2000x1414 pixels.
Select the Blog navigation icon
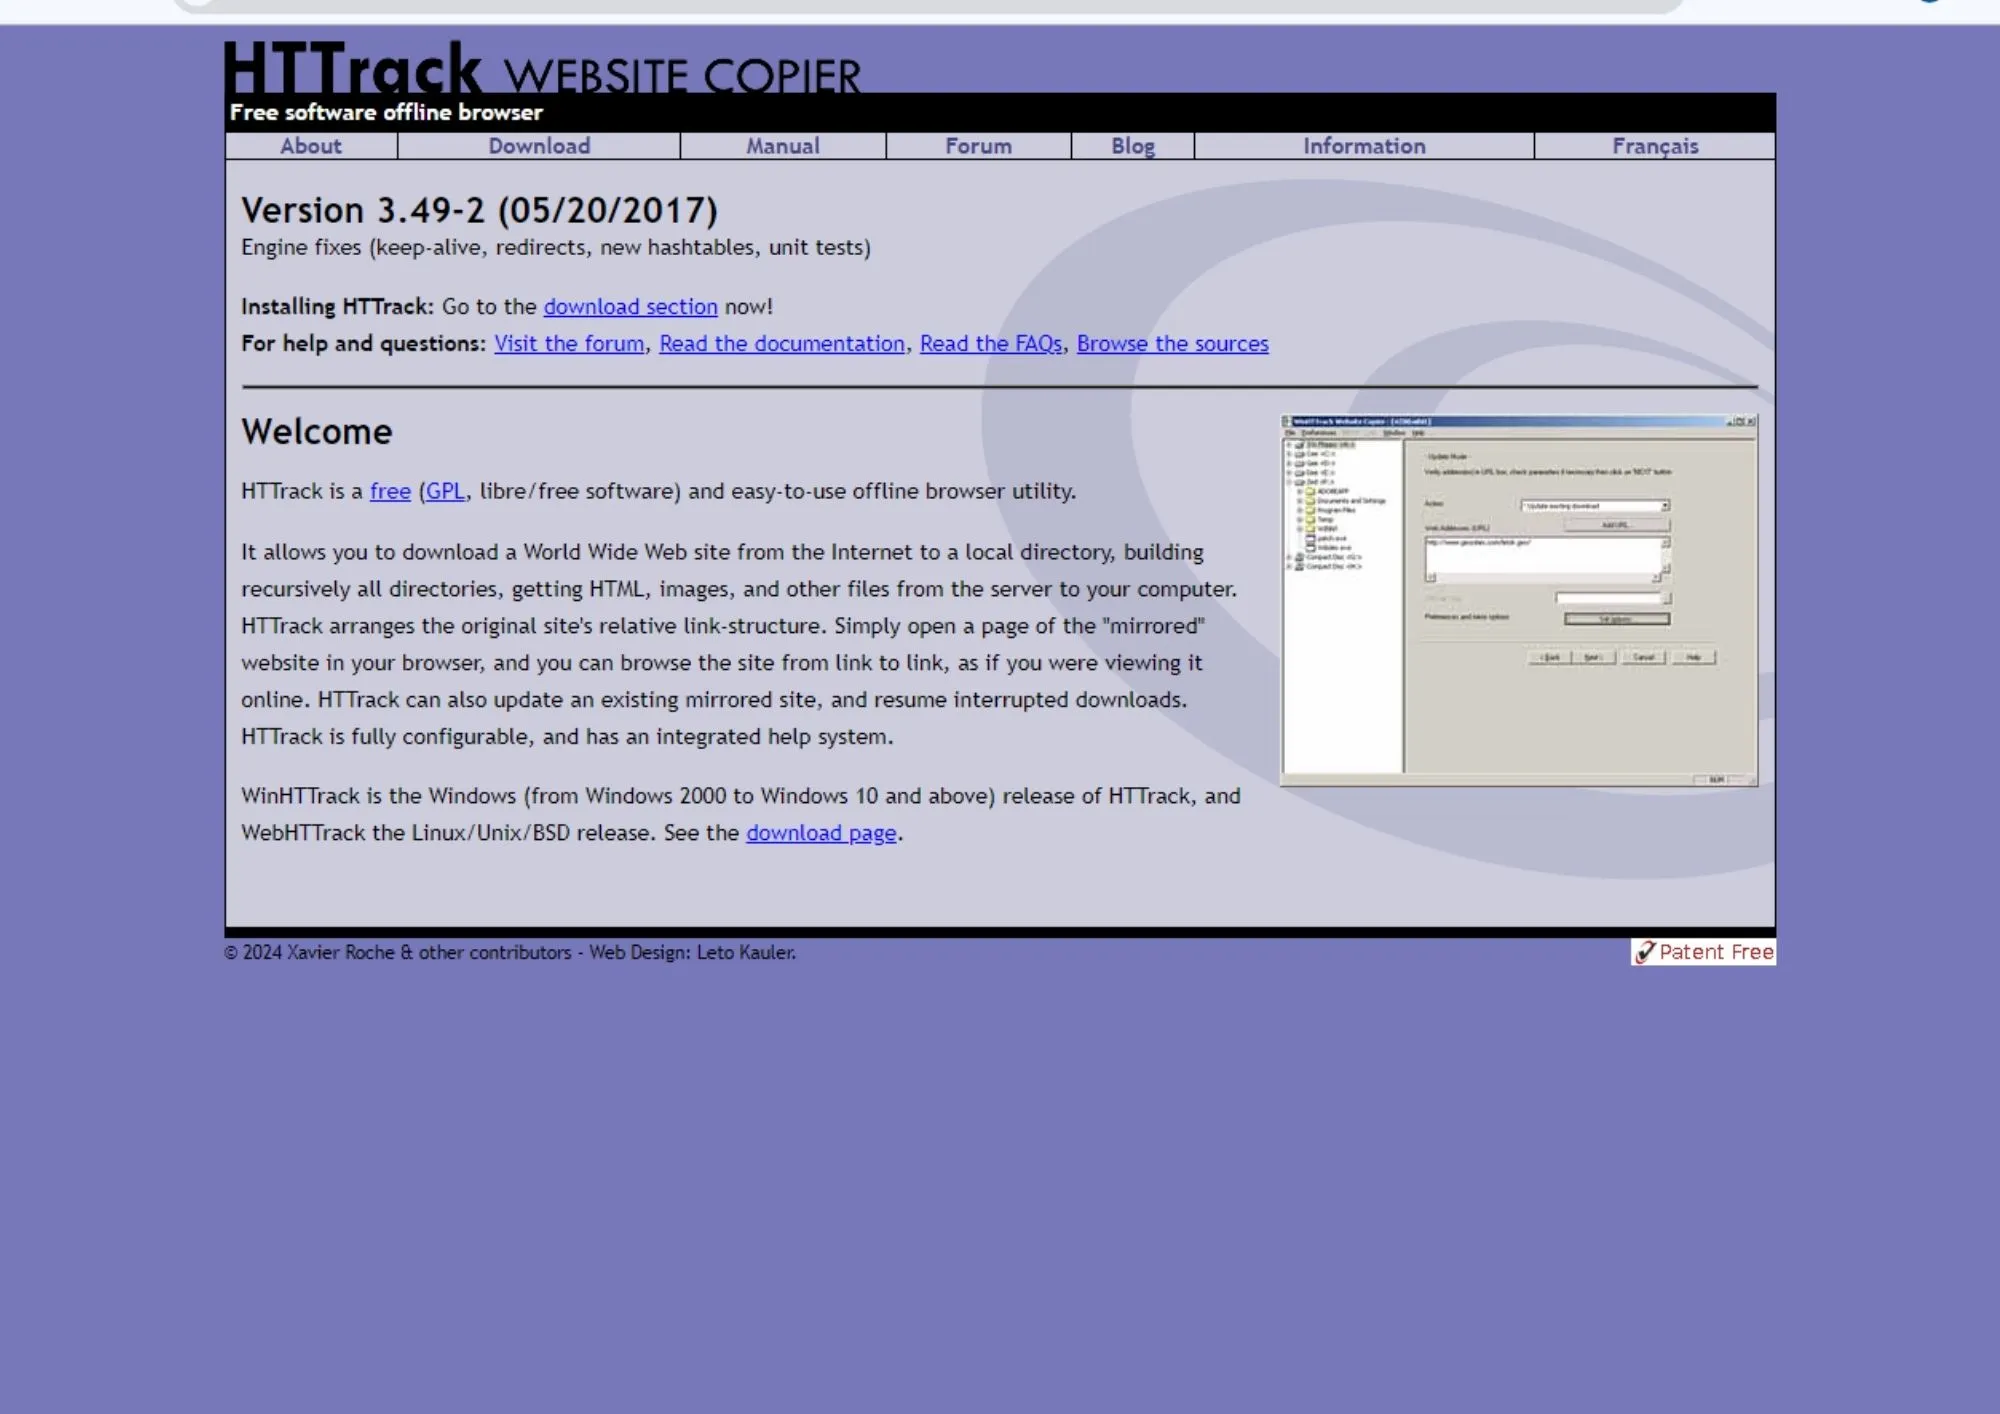[1132, 144]
